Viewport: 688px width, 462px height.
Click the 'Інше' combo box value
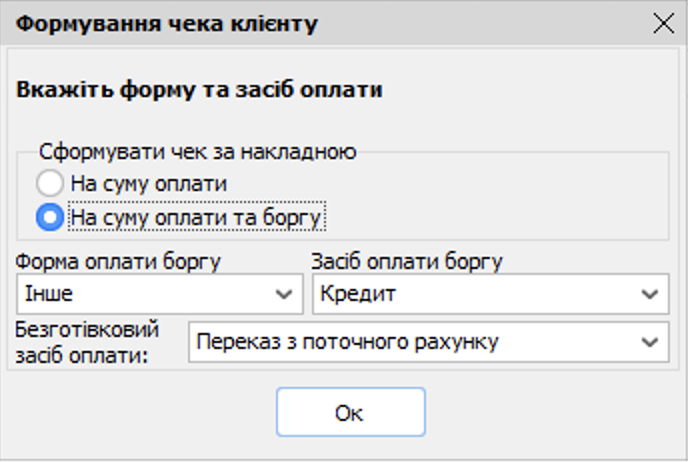point(140,295)
